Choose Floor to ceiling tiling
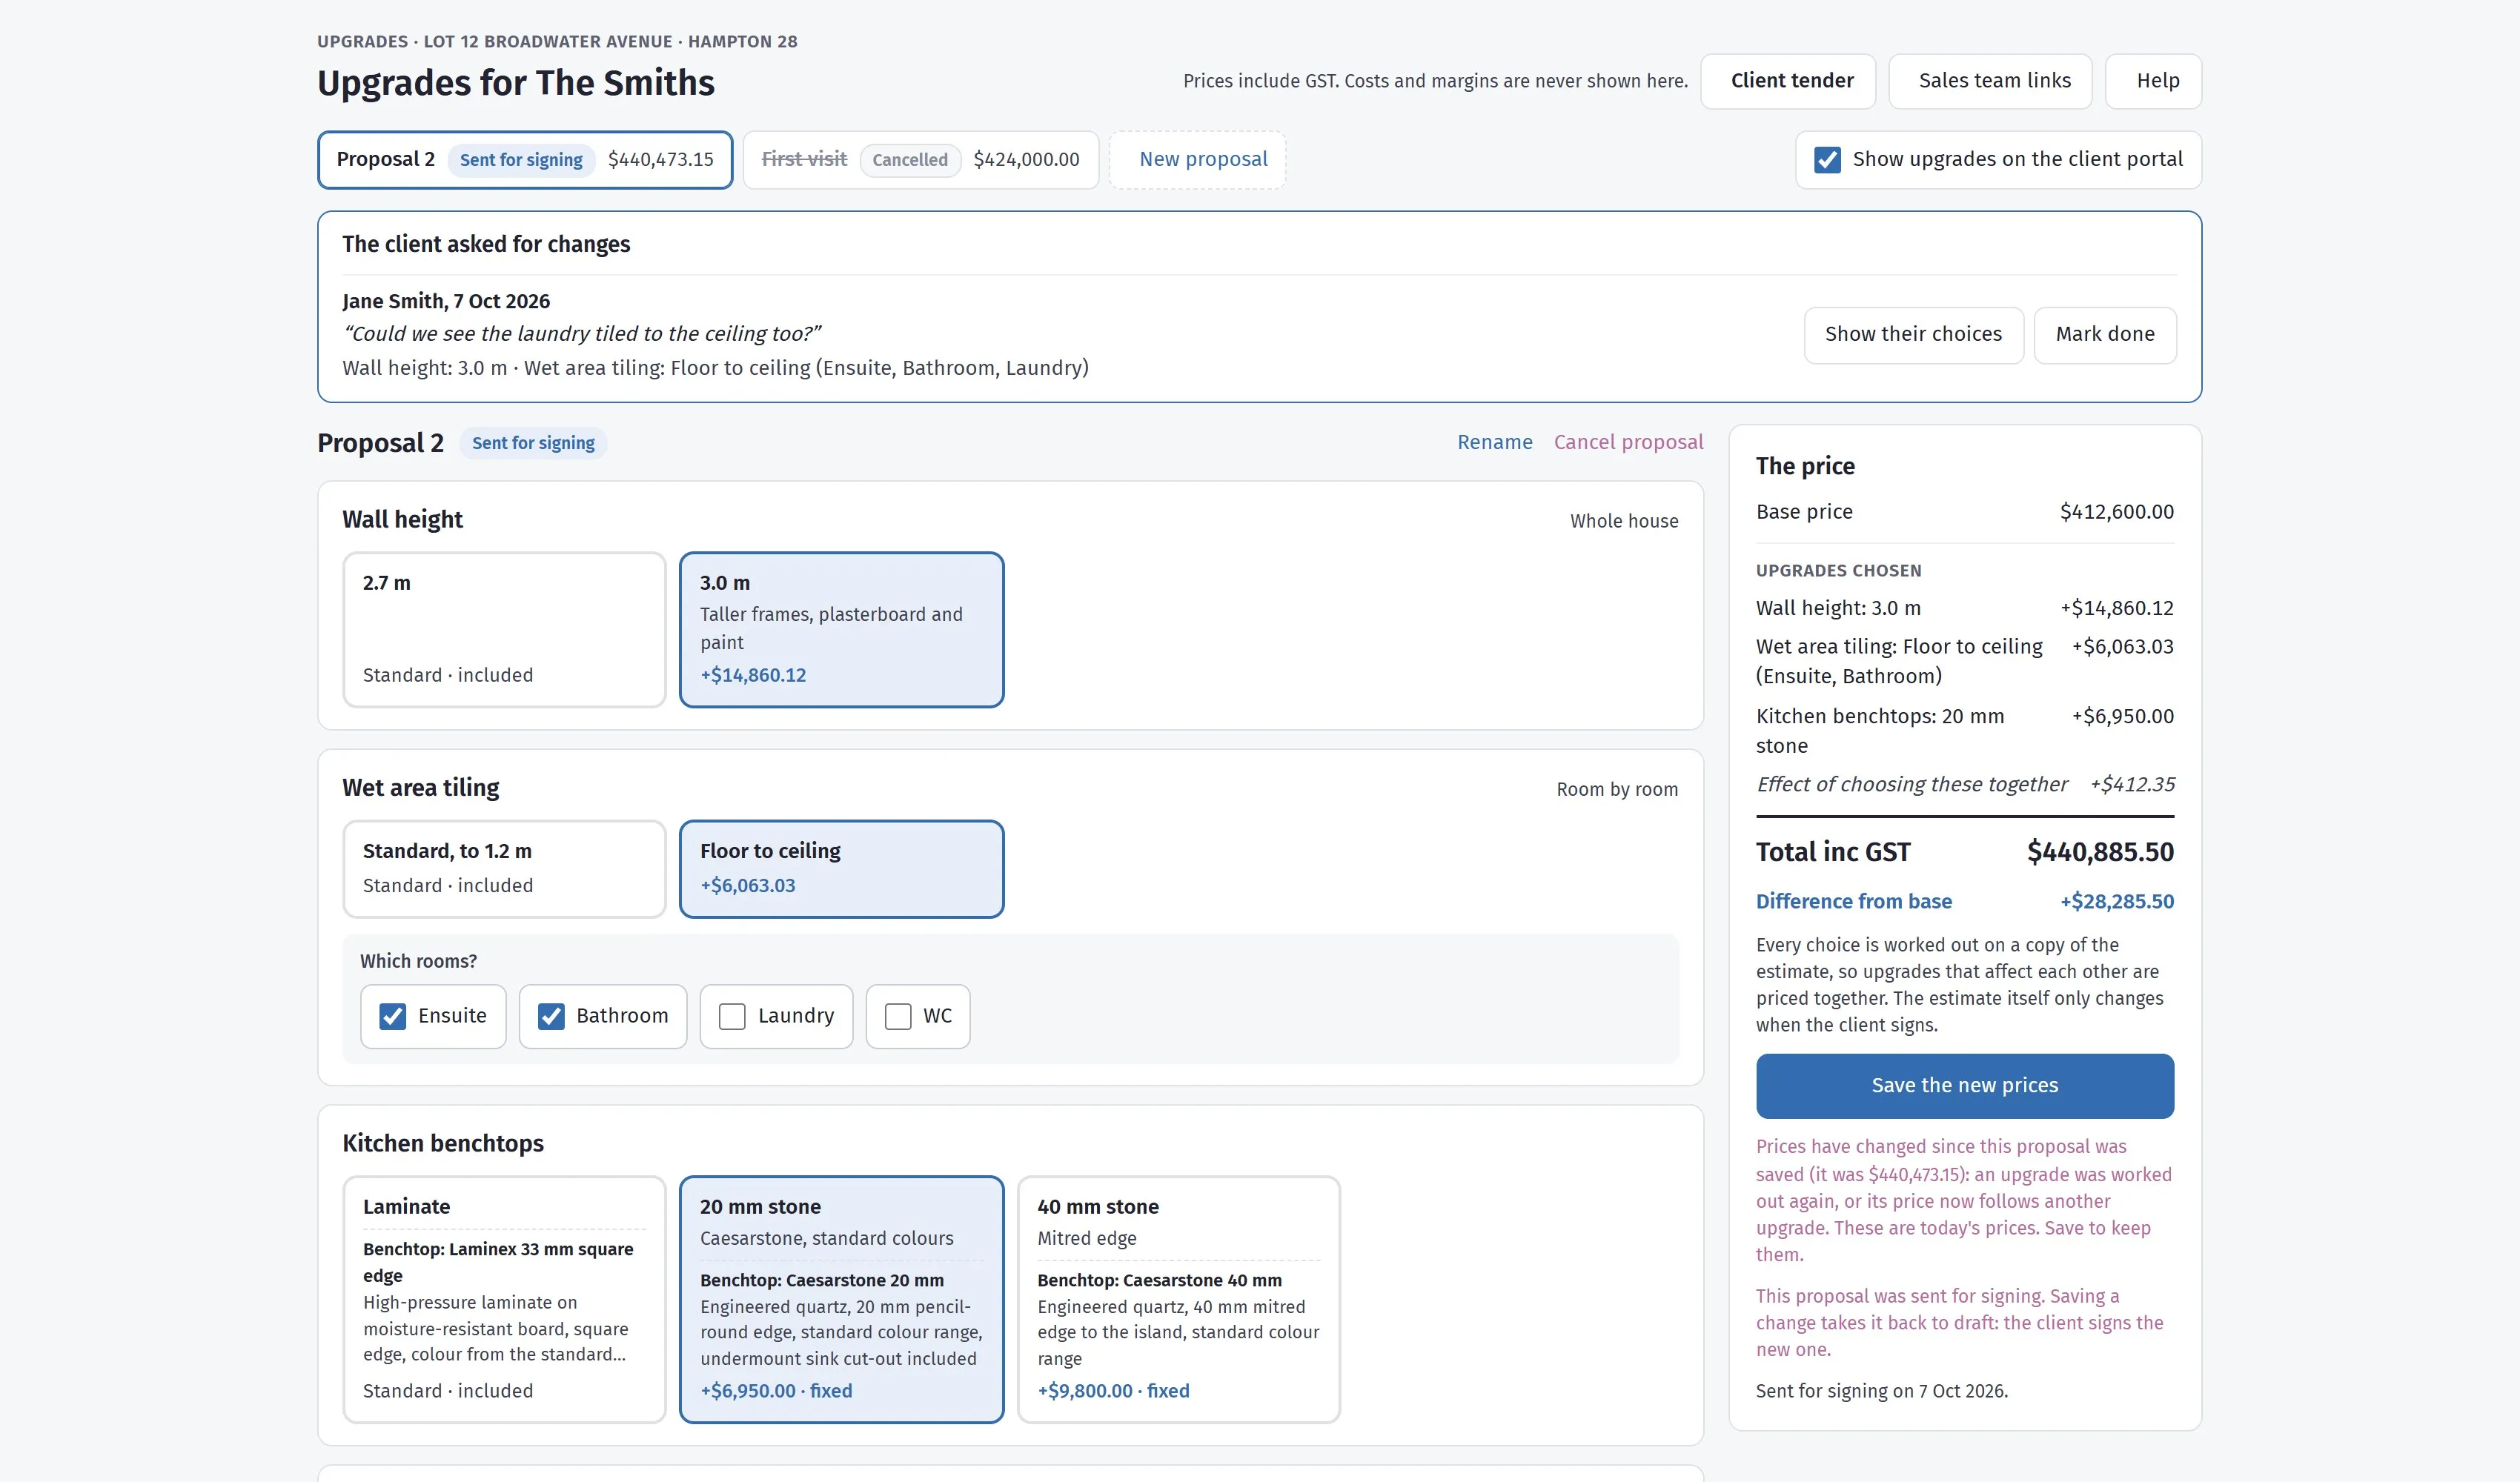Viewport: 2520px width, 1482px height. [841, 869]
